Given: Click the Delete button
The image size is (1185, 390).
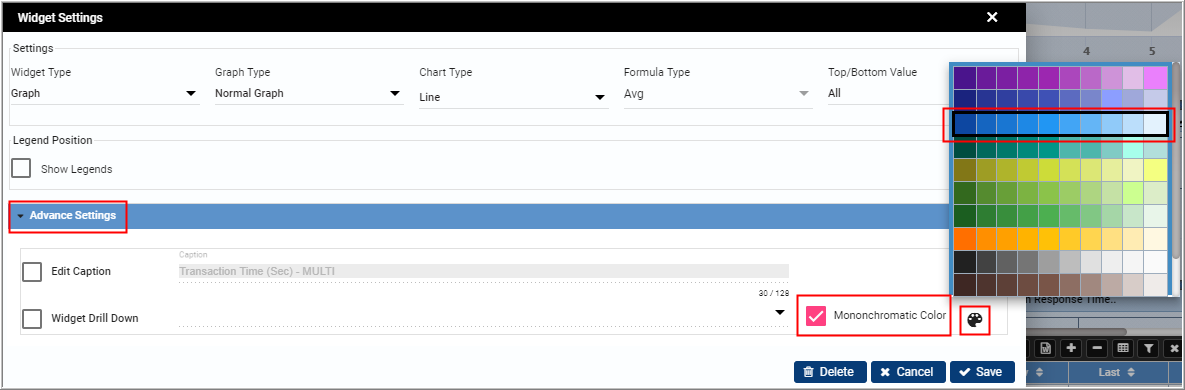Looking at the screenshot, I should 829,372.
